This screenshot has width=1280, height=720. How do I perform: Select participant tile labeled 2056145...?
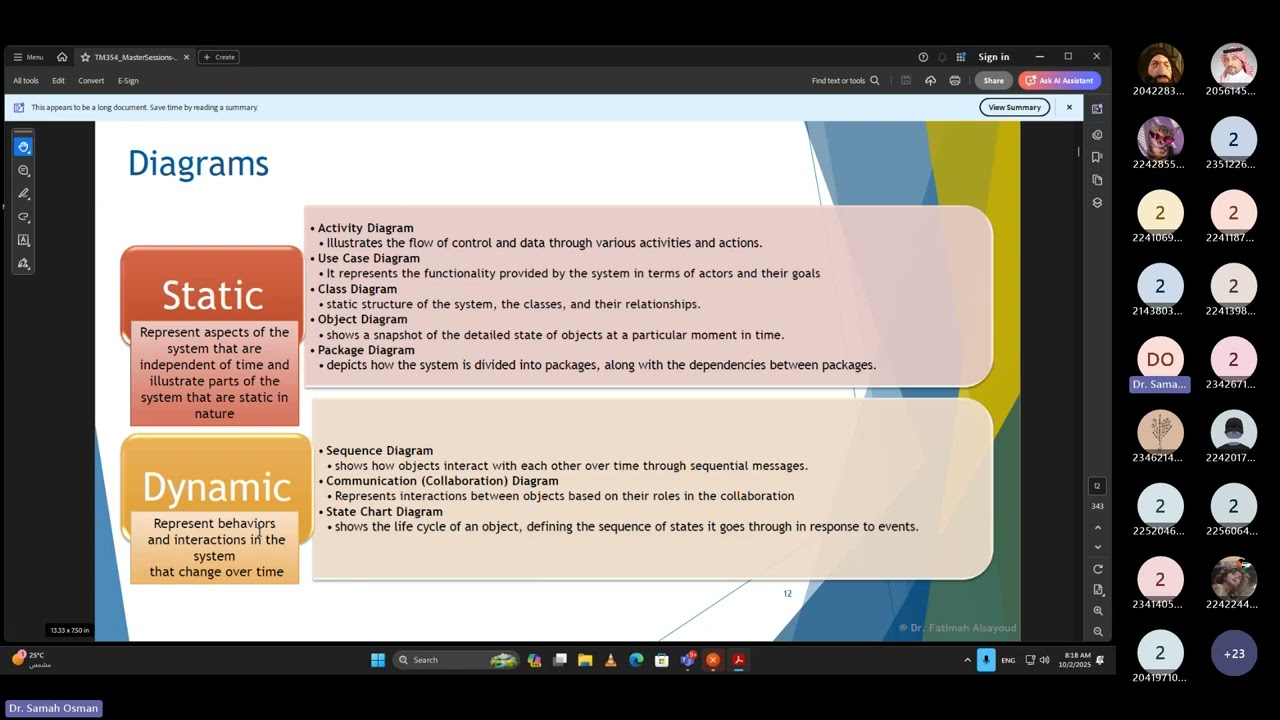pos(1233,70)
